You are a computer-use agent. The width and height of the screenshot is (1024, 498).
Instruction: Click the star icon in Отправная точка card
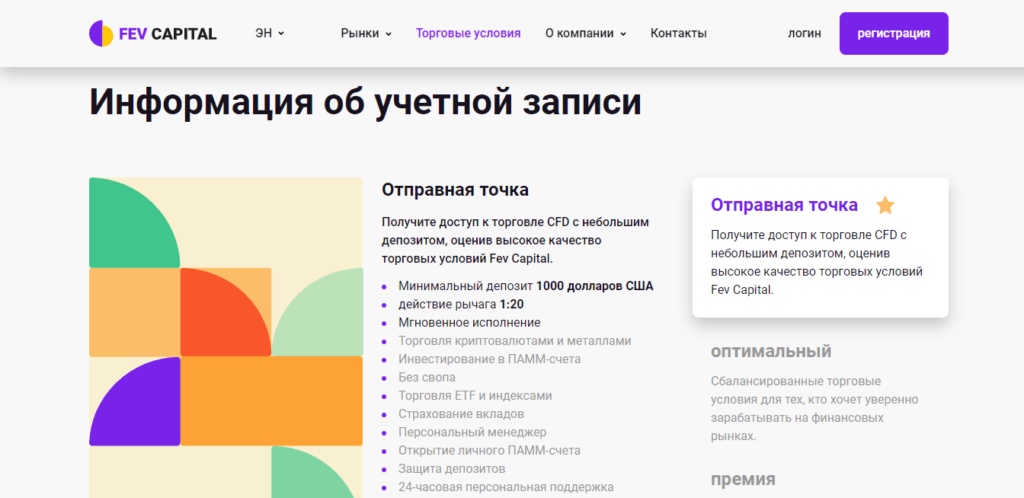click(885, 205)
